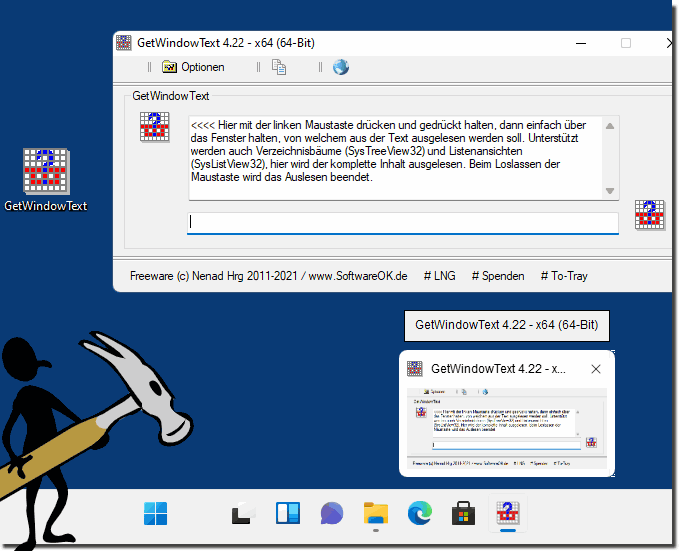Click the GetWindowText title bar app icon

[124, 43]
